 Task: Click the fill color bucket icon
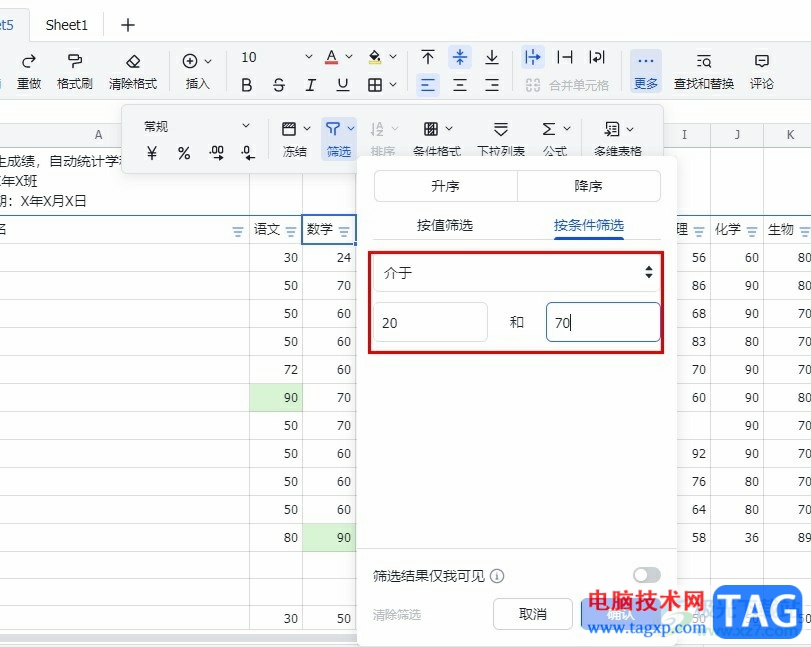click(x=375, y=56)
